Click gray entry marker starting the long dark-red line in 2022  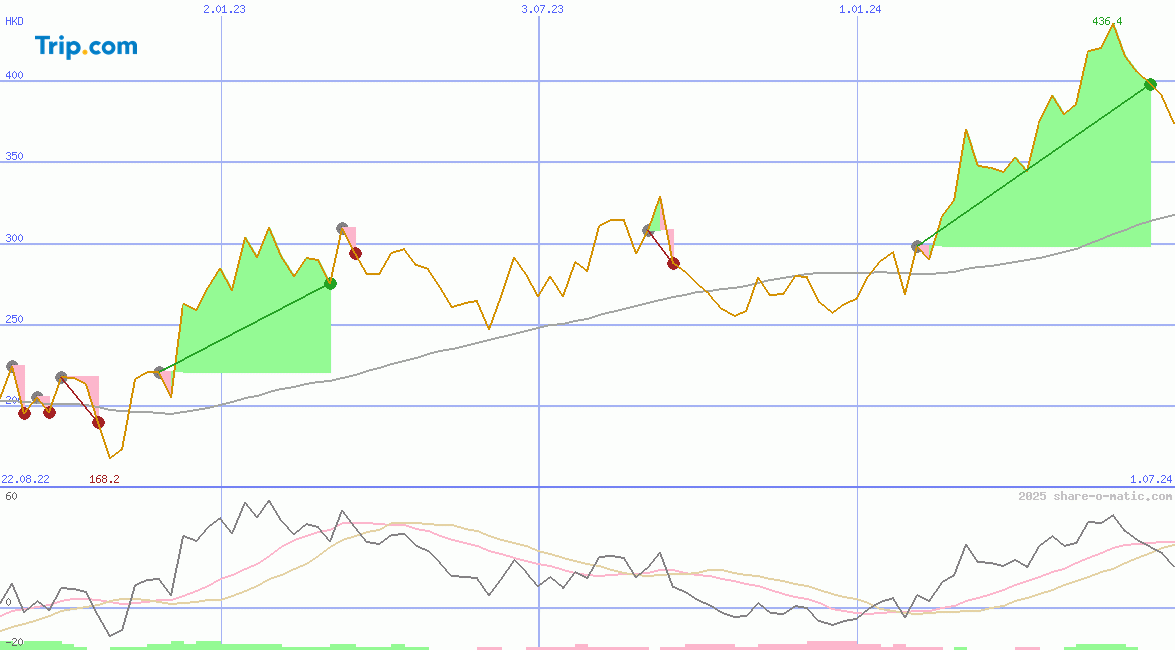(61, 377)
